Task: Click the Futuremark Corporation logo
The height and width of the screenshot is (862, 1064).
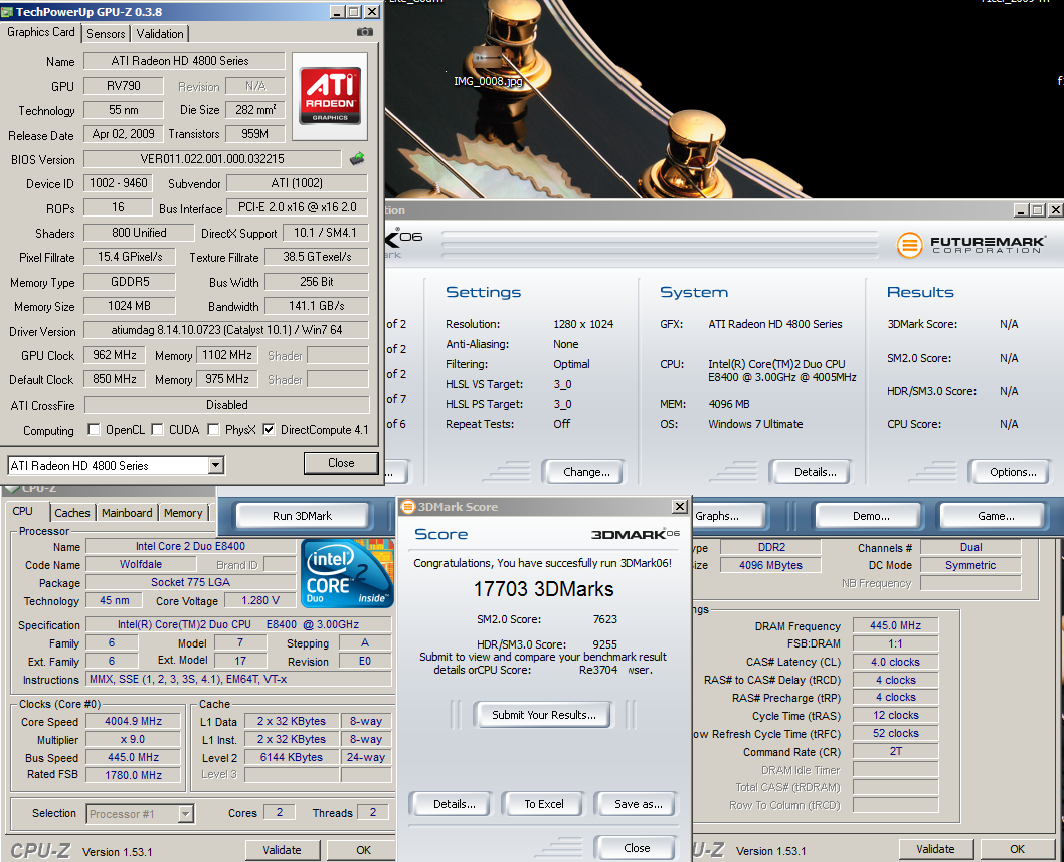Action: pos(971,244)
